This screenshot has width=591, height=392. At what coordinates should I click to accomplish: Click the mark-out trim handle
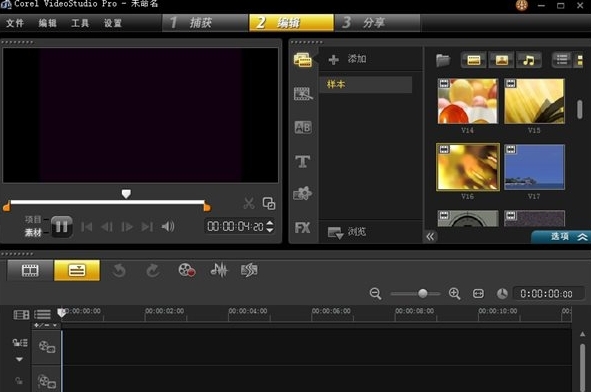point(207,207)
